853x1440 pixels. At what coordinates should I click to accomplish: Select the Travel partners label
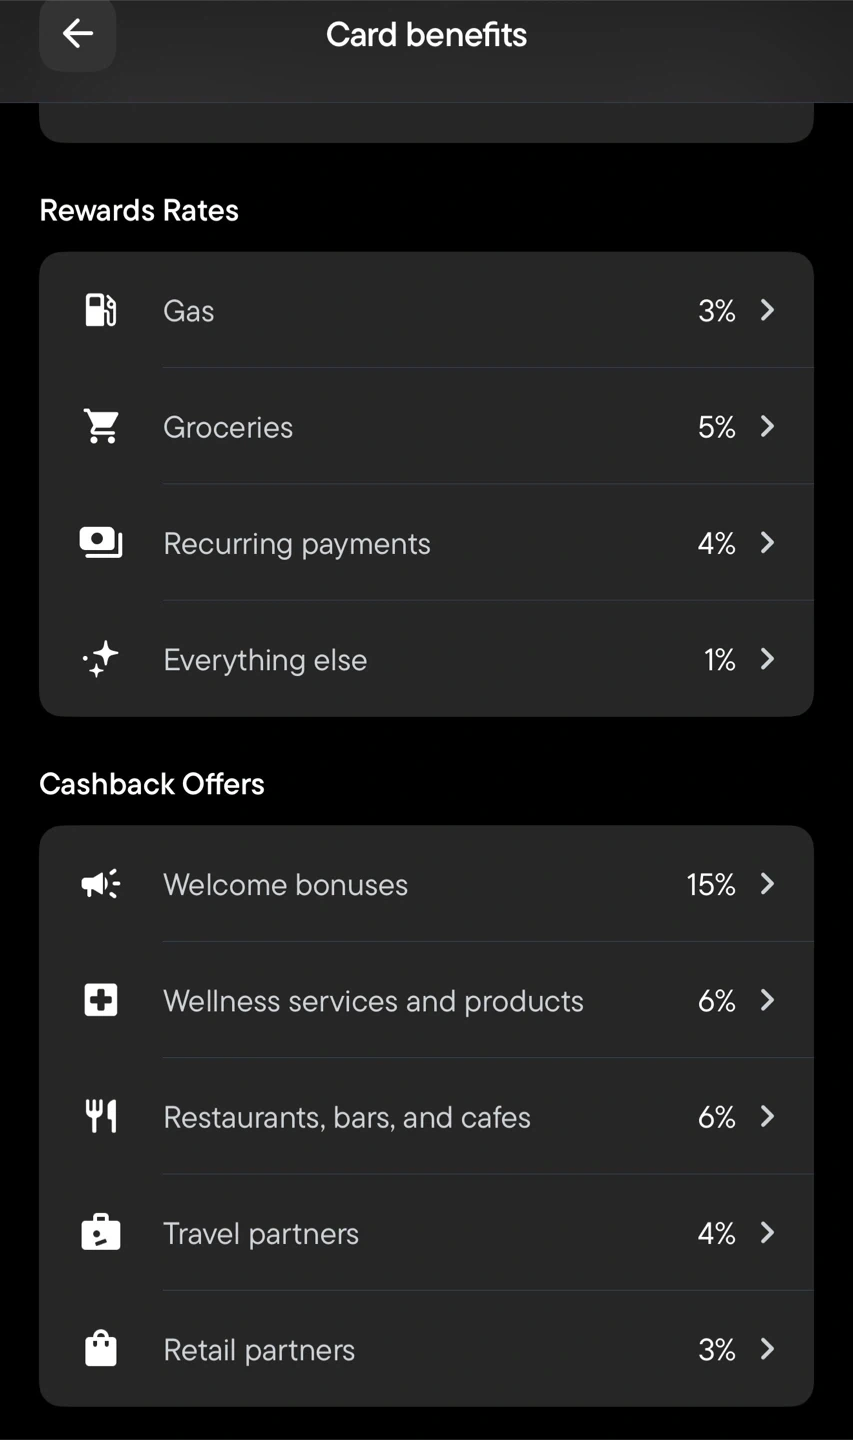pyautogui.click(x=261, y=1234)
